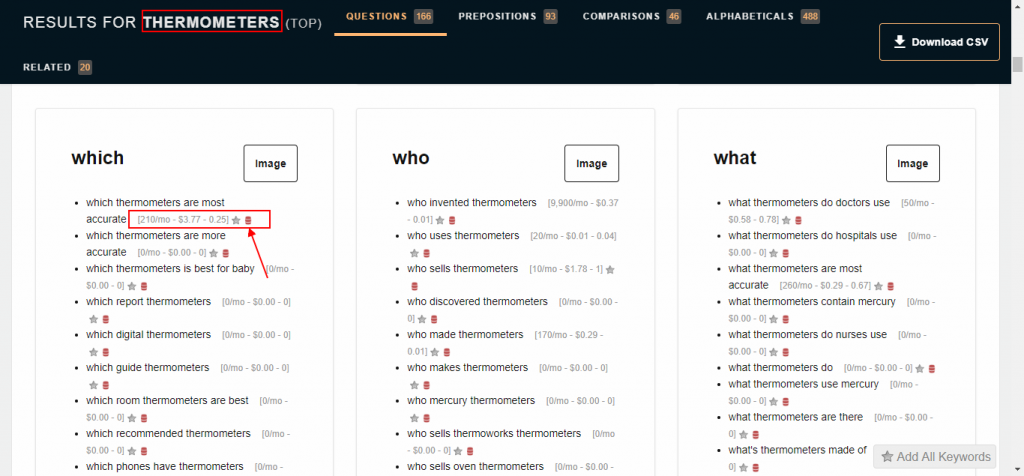The image size is (1024, 476).
Task: Star 'what thermometers contain mercury' keyword
Action: [746, 319]
